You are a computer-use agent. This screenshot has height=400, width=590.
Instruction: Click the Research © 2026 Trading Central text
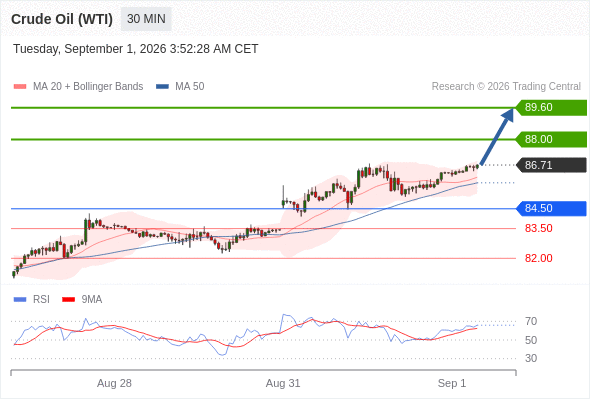point(506,87)
